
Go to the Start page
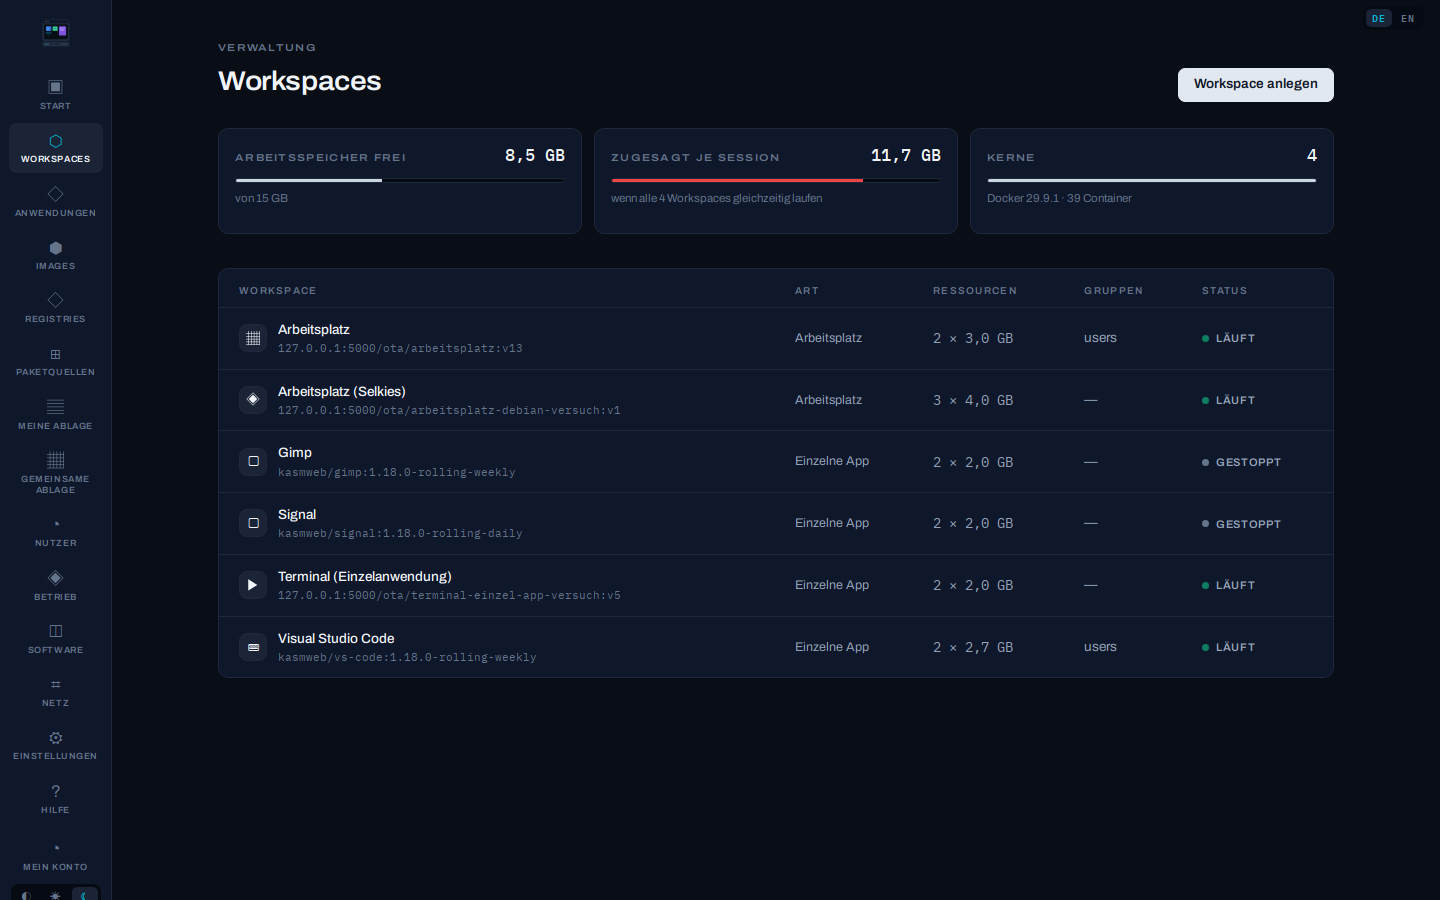(56, 94)
